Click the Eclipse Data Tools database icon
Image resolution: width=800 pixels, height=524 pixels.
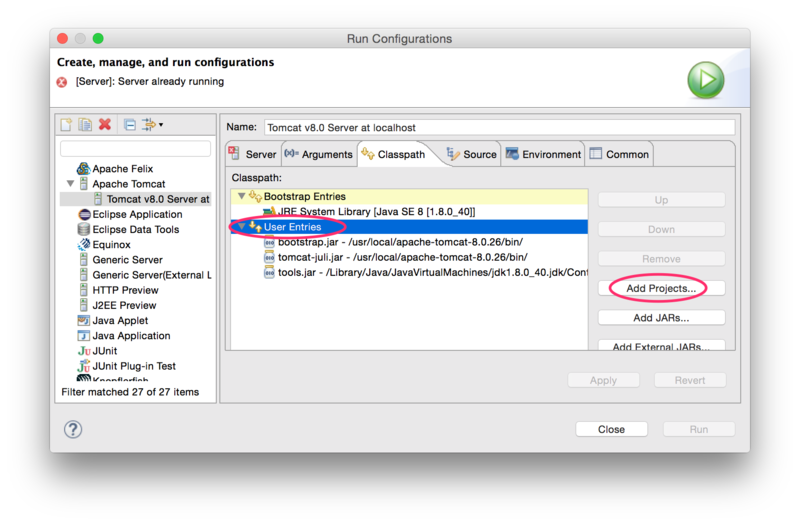84,230
